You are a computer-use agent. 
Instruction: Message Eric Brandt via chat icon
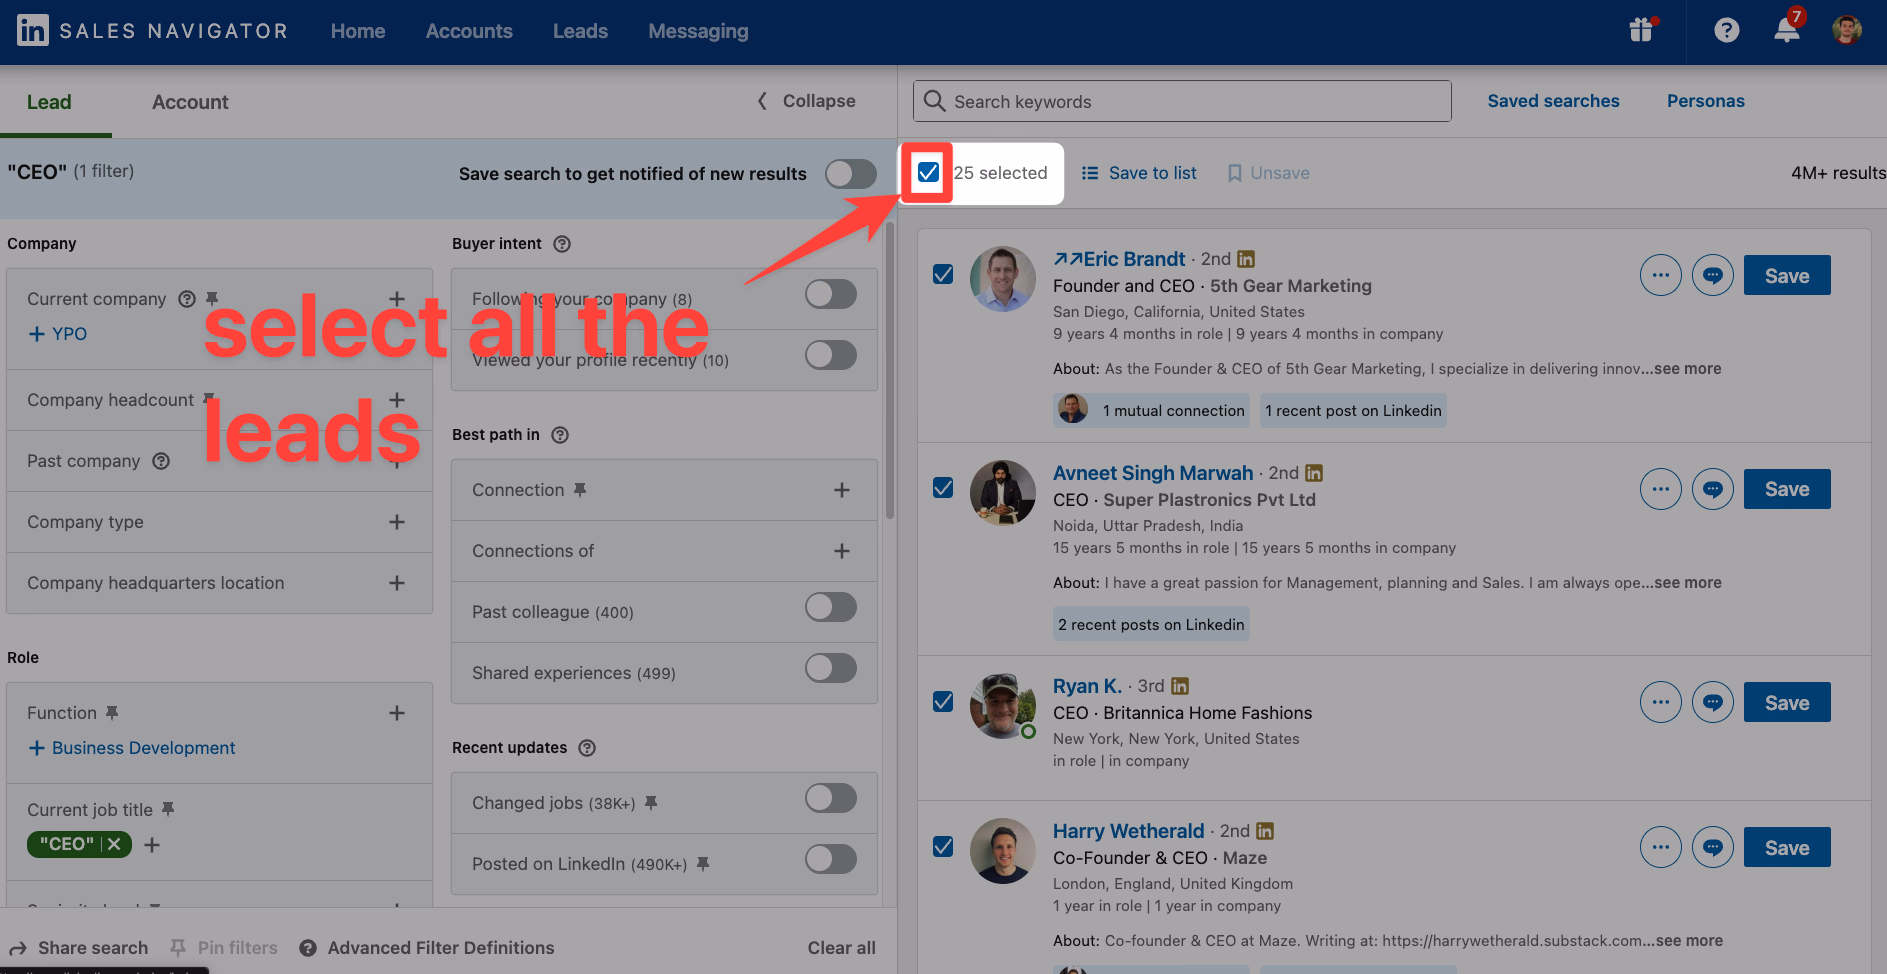pyautogui.click(x=1713, y=275)
